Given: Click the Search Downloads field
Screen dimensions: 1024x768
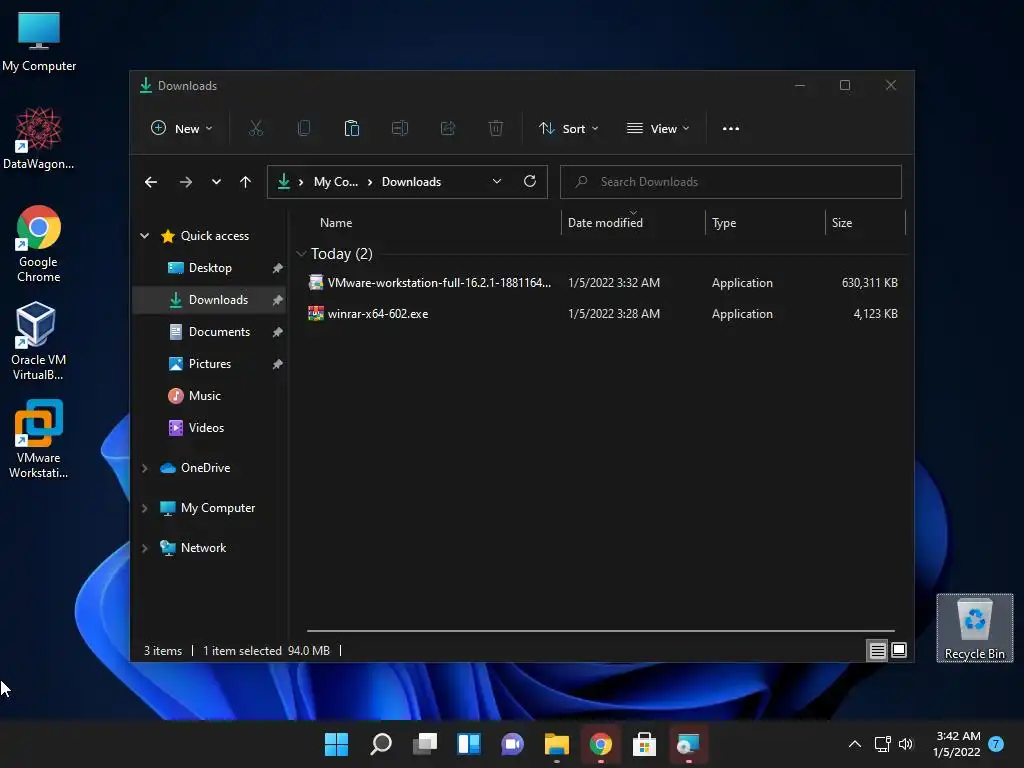Looking at the screenshot, I should point(731,182).
